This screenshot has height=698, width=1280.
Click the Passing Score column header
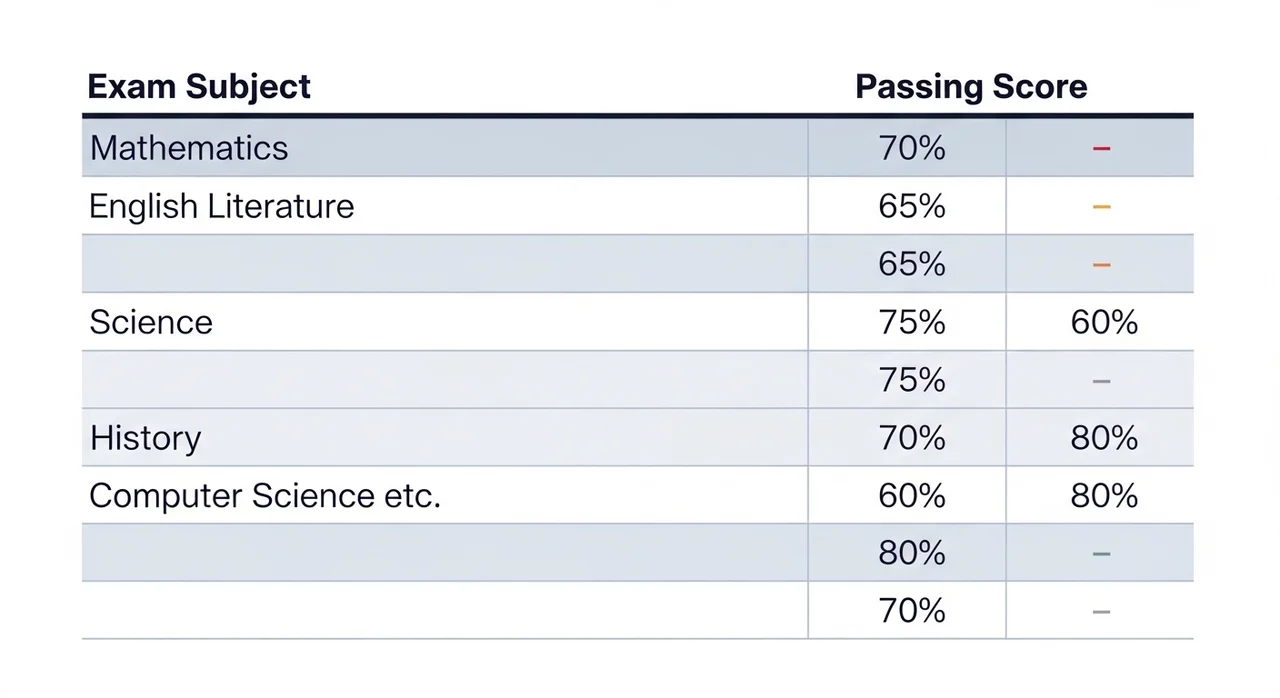(970, 87)
